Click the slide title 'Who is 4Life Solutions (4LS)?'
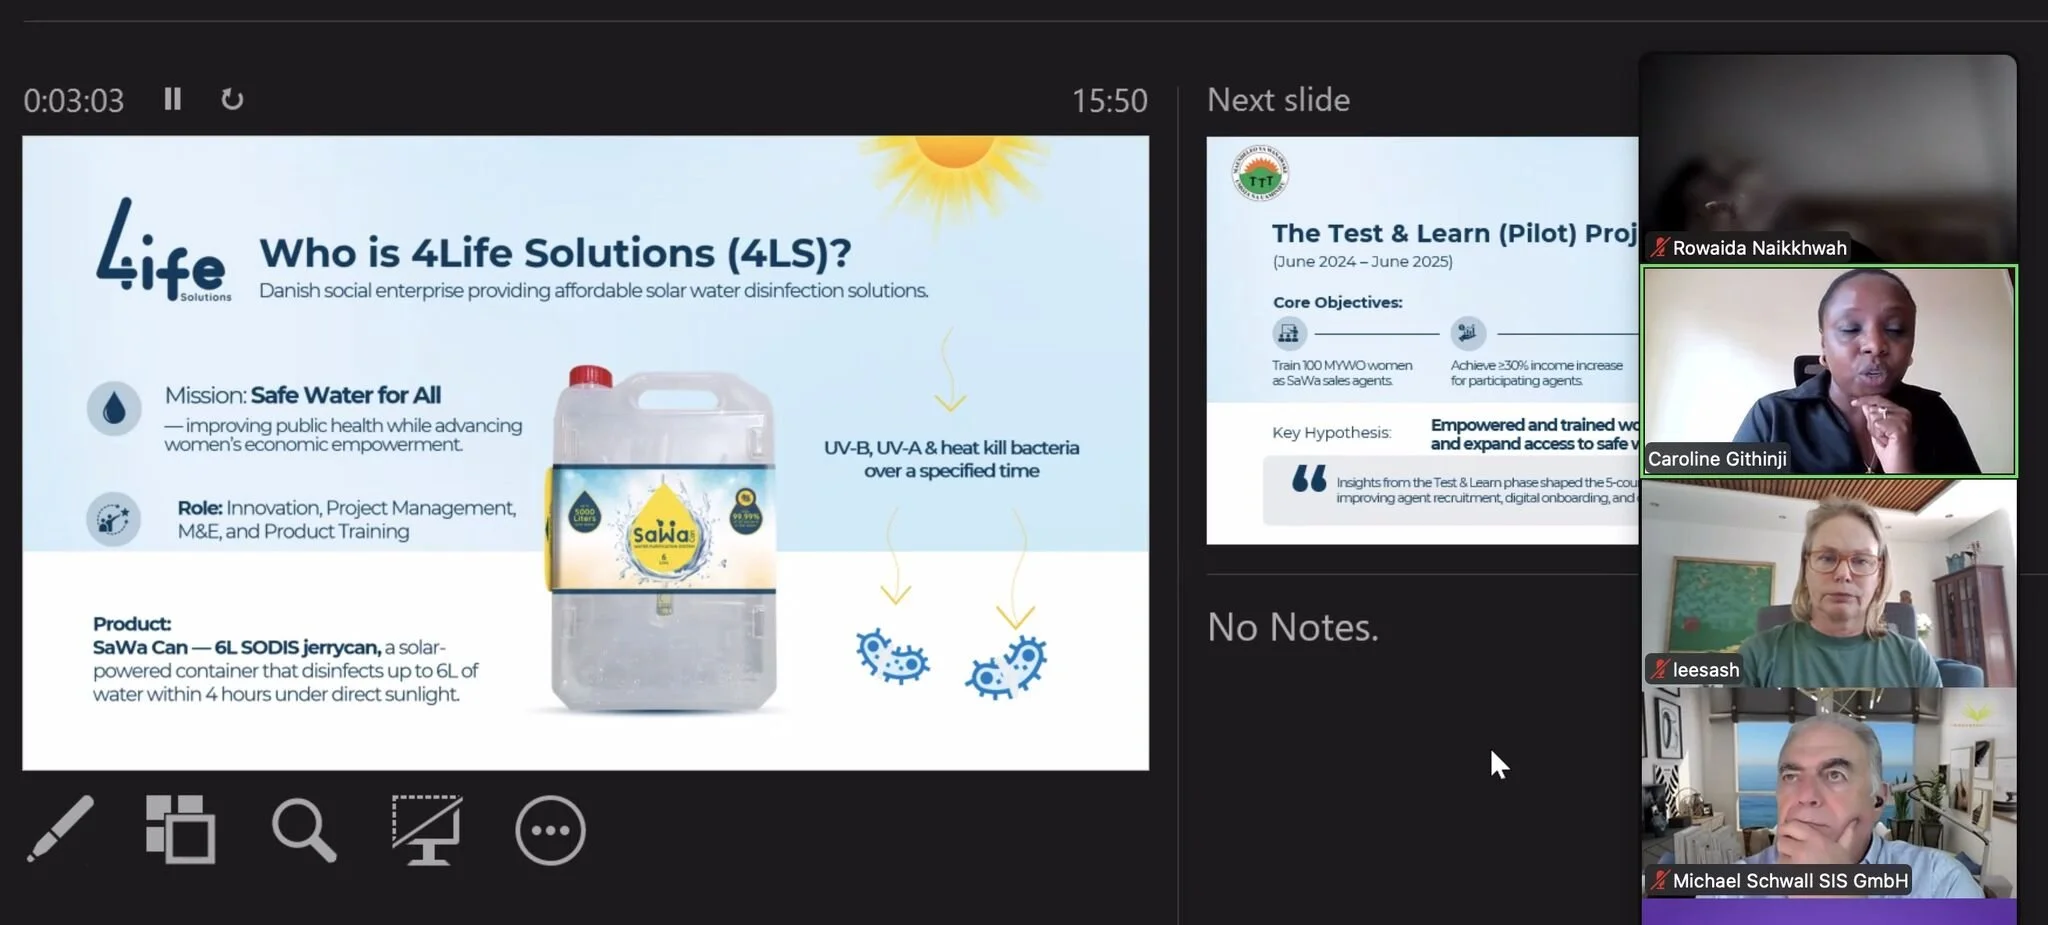Image resolution: width=2048 pixels, height=925 pixels. [x=555, y=253]
